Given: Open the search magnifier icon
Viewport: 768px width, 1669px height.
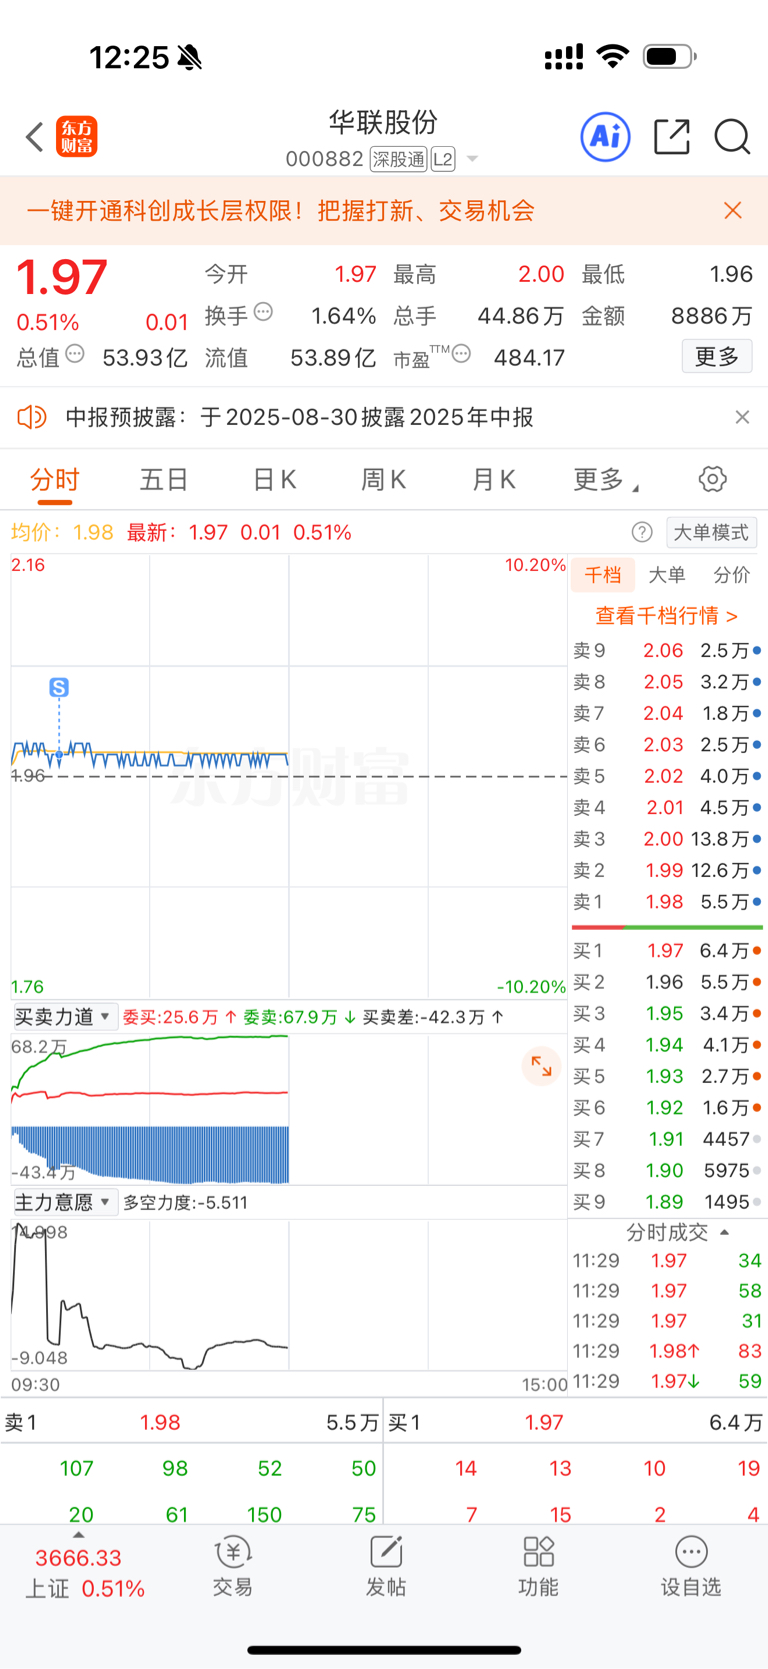Looking at the screenshot, I should coord(732,137).
